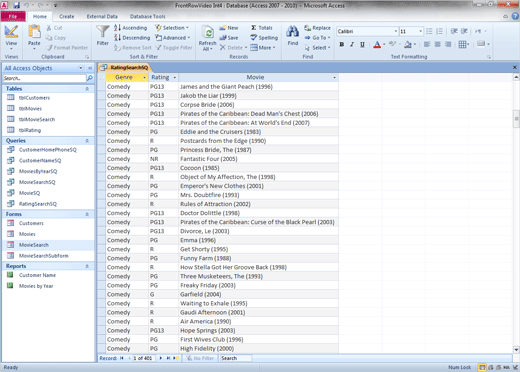The height and width of the screenshot is (372, 520).
Task: Apply the red font color
Action: click(x=377, y=44)
